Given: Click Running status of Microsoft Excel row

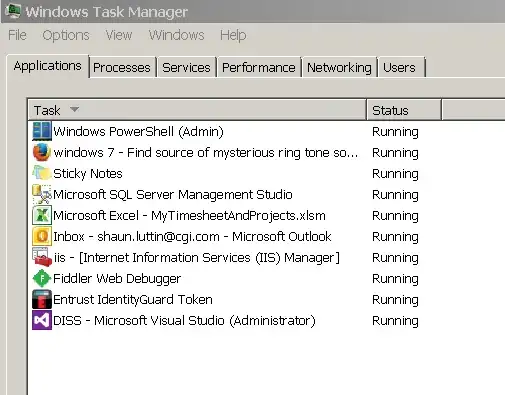Looking at the screenshot, I should coord(395,216).
